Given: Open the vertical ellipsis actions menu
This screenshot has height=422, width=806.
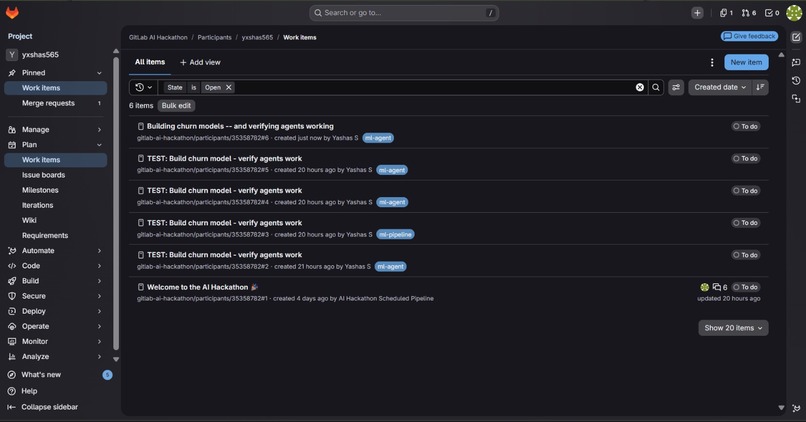Looking at the screenshot, I should click(x=712, y=62).
